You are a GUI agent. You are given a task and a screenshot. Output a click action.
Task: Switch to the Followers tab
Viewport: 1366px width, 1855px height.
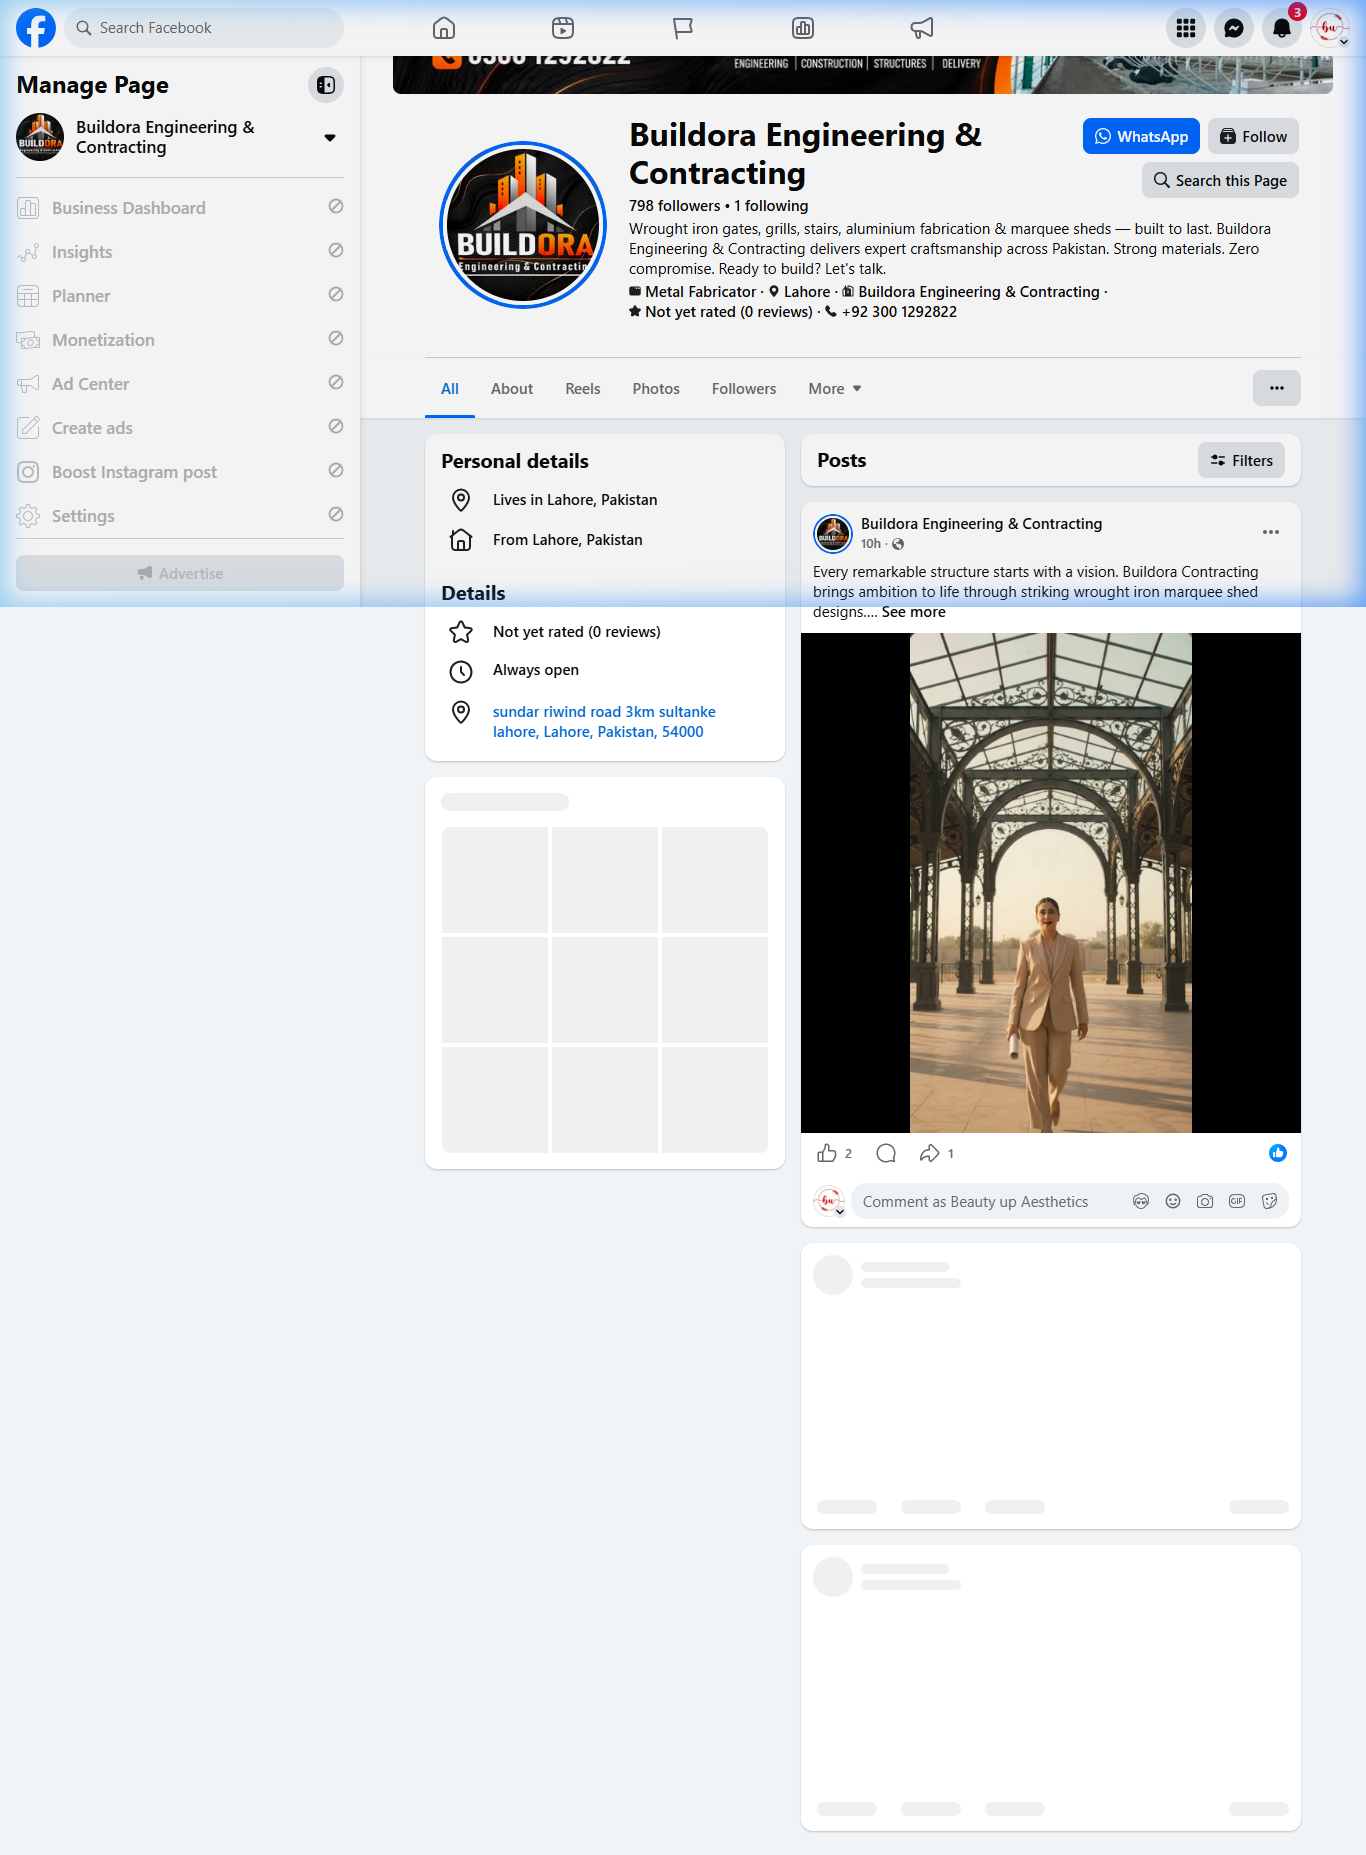744,389
